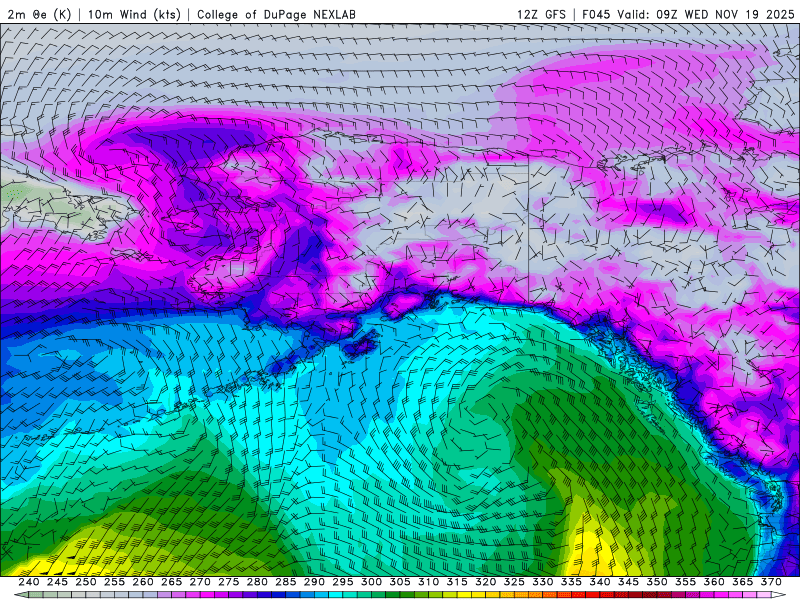800x600 pixels.
Task: Click the 335 value on the color scale
Action: pyautogui.click(x=571, y=582)
